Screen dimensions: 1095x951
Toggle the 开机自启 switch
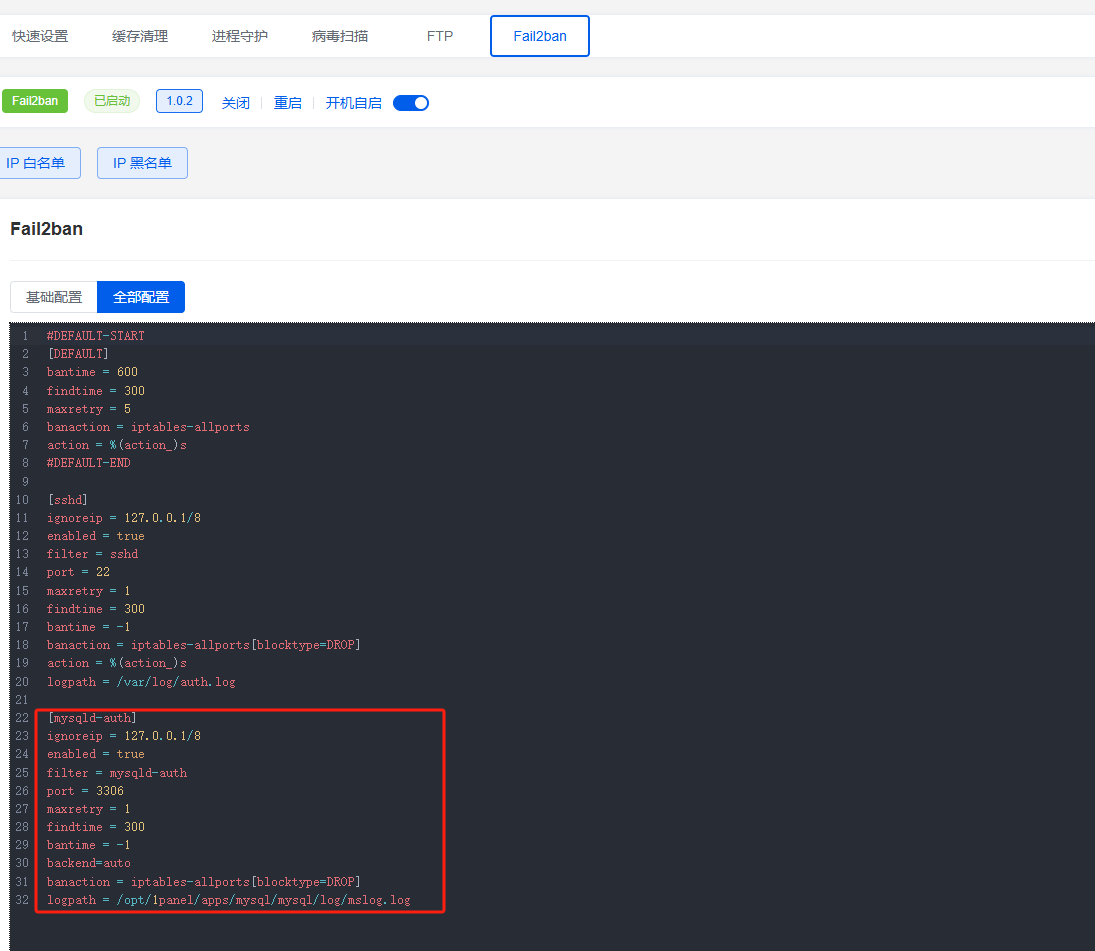(x=411, y=103)
